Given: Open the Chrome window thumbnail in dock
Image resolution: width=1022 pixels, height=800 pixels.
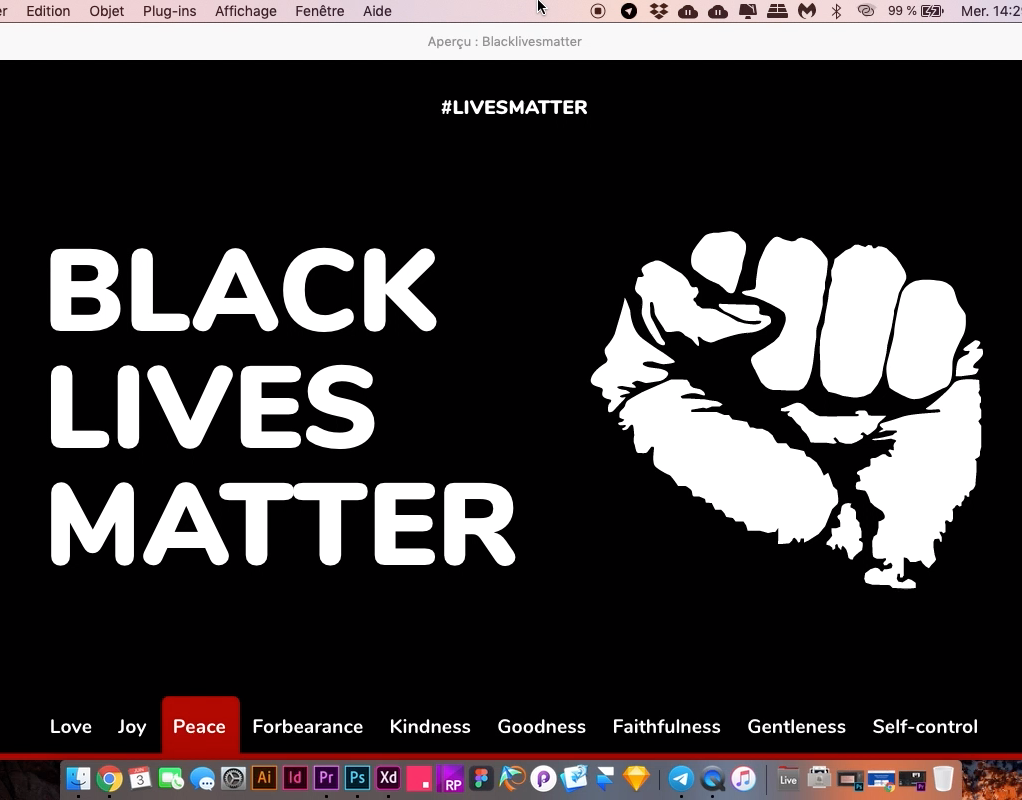Looking at the screenshot, I should pos(881,778).
